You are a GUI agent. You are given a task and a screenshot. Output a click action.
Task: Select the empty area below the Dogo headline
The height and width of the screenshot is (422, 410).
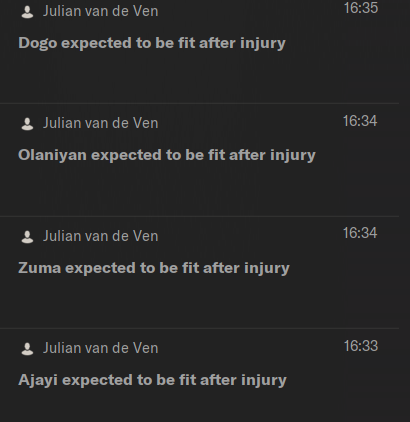199,78
